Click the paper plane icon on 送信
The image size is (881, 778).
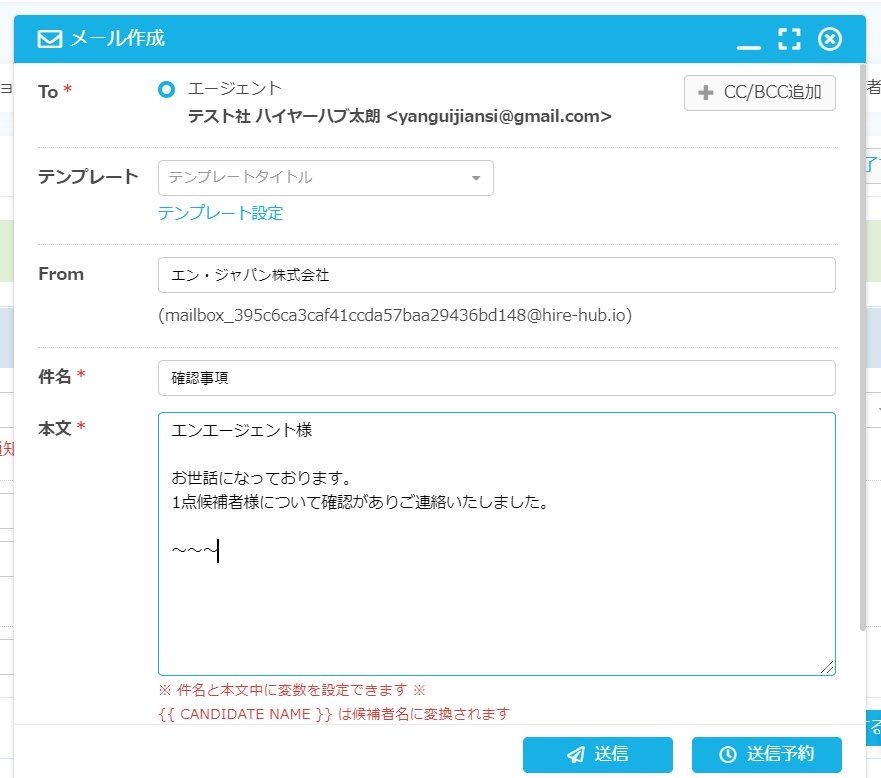576,755
